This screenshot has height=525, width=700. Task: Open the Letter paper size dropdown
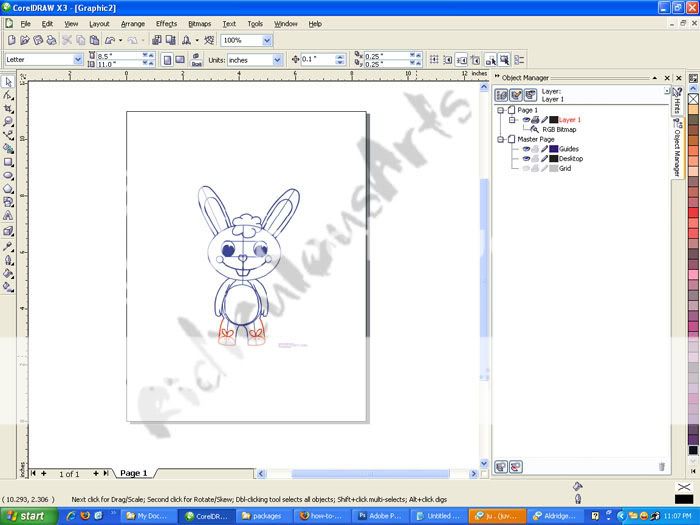[x=78, y=59]
